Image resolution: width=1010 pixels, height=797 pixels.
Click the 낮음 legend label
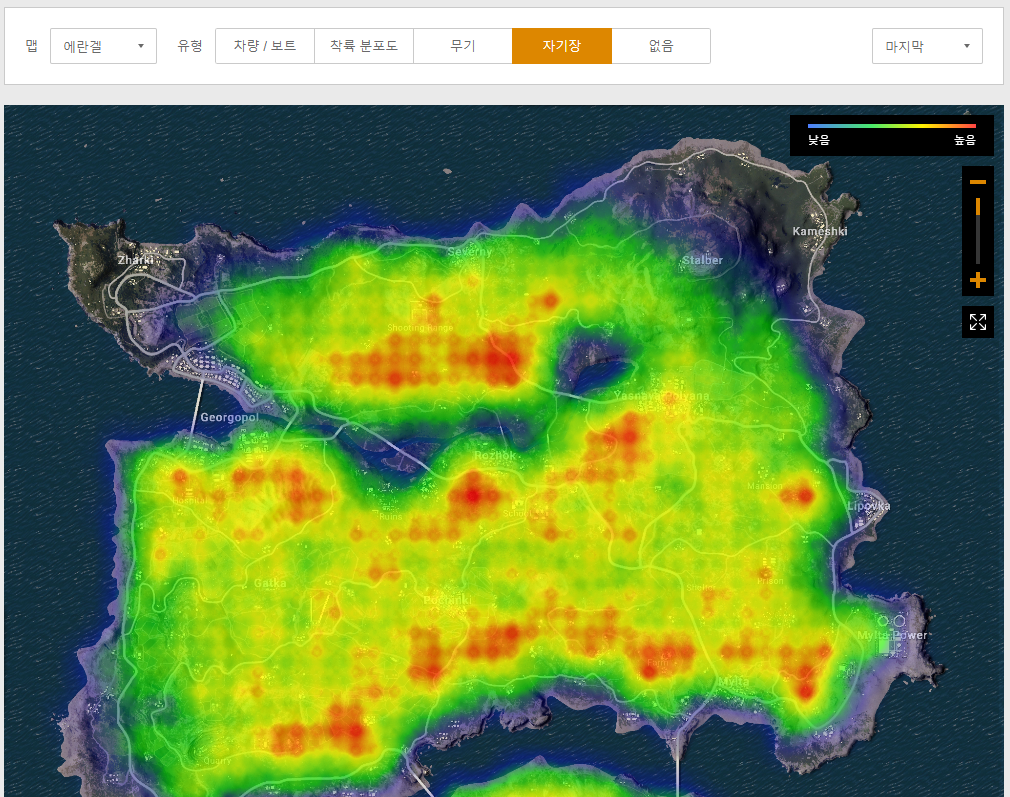tap(819, 140)
